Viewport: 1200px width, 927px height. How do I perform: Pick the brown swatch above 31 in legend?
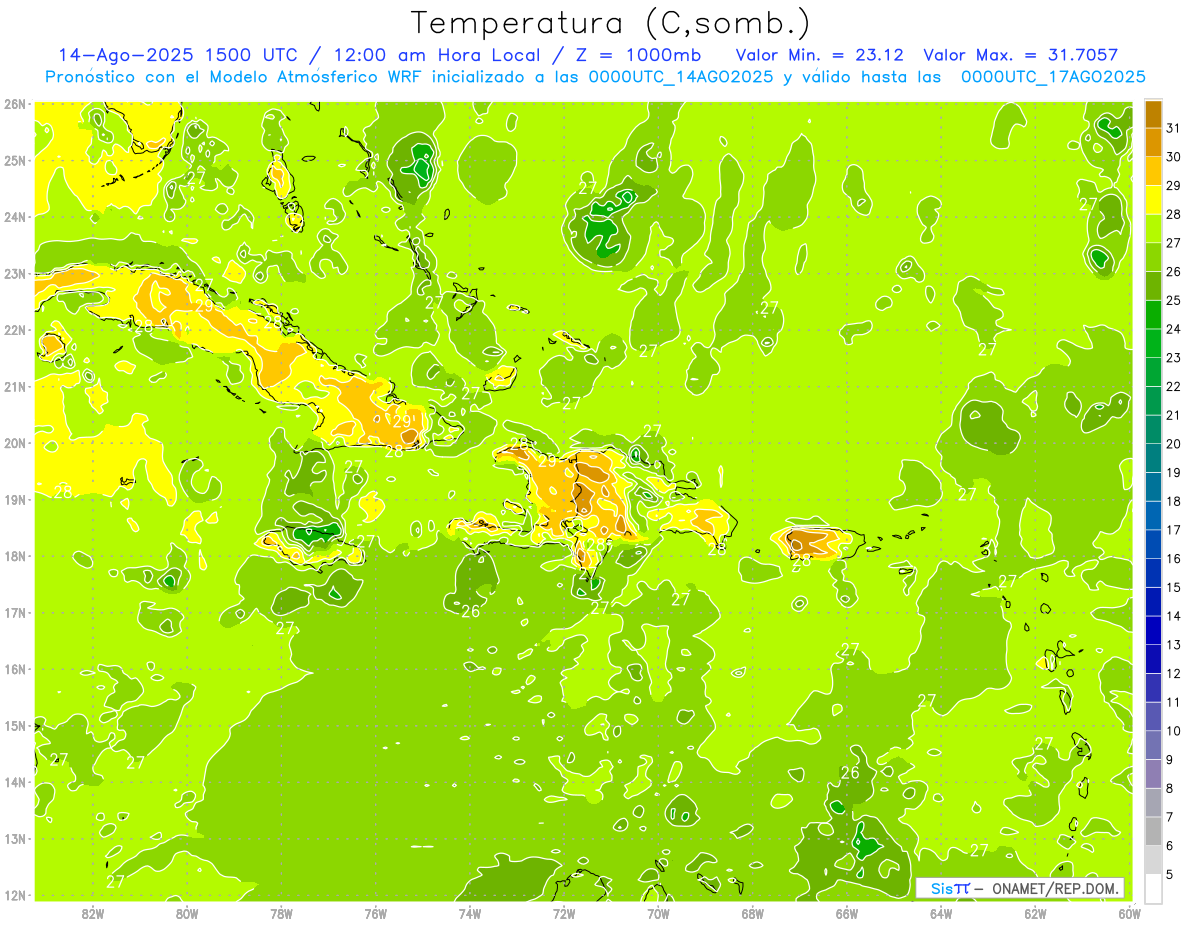click(1153, 114)
